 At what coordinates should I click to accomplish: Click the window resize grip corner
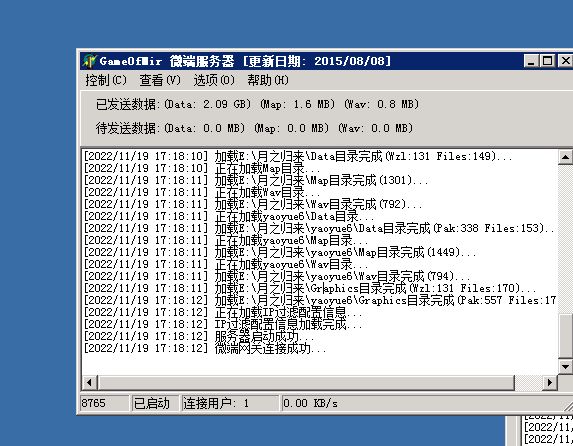click(x=569, y=407)
